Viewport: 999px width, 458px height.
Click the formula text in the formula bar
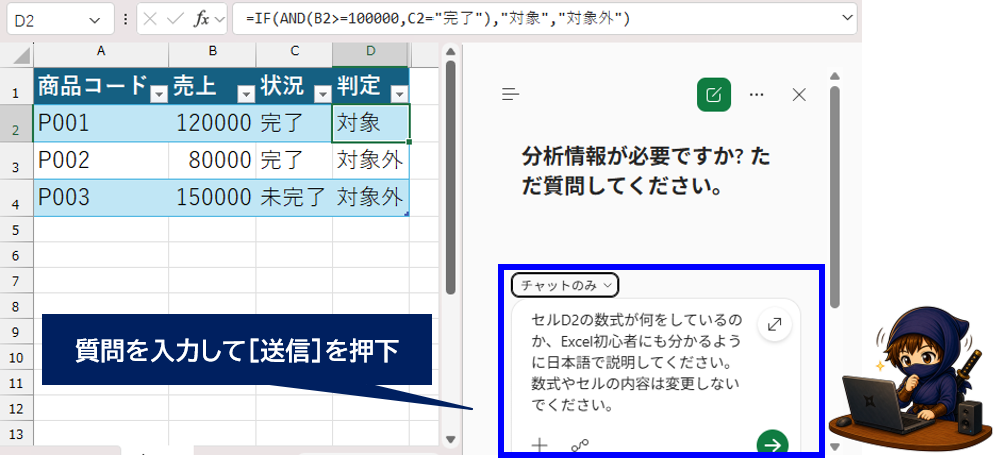(x=440, y=19)
